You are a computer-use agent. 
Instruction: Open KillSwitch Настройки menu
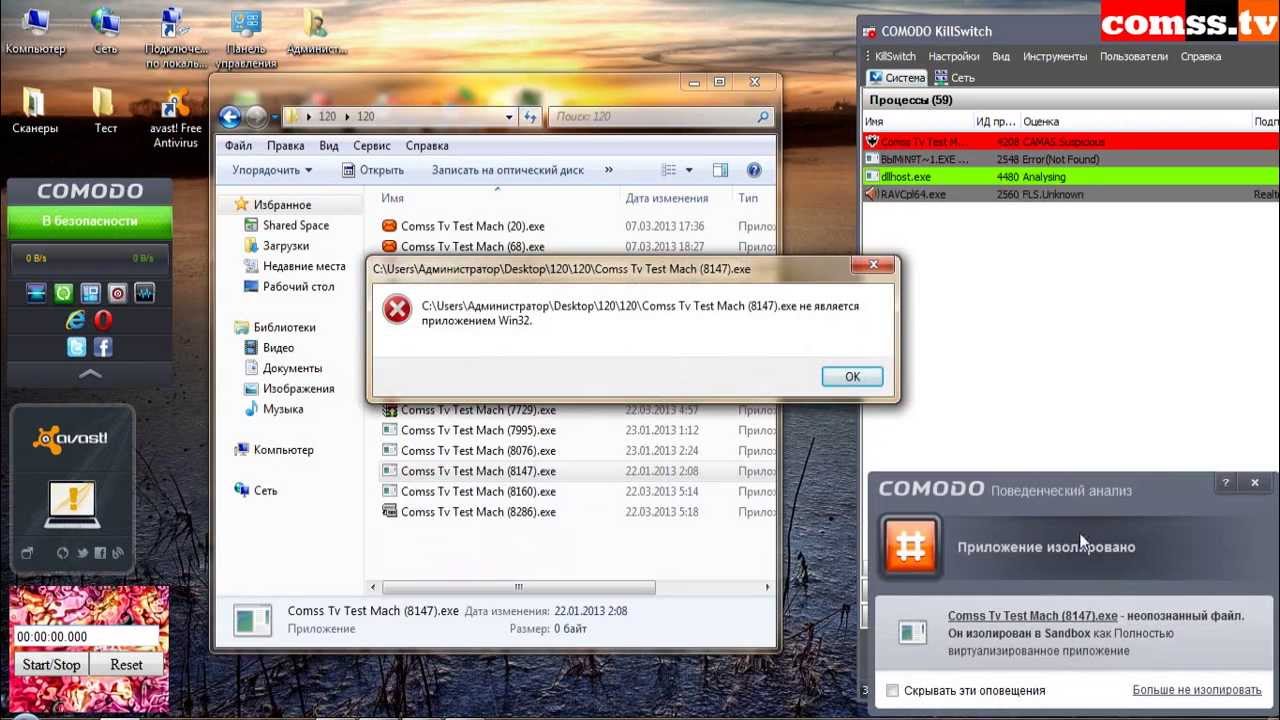pos(954,57)
